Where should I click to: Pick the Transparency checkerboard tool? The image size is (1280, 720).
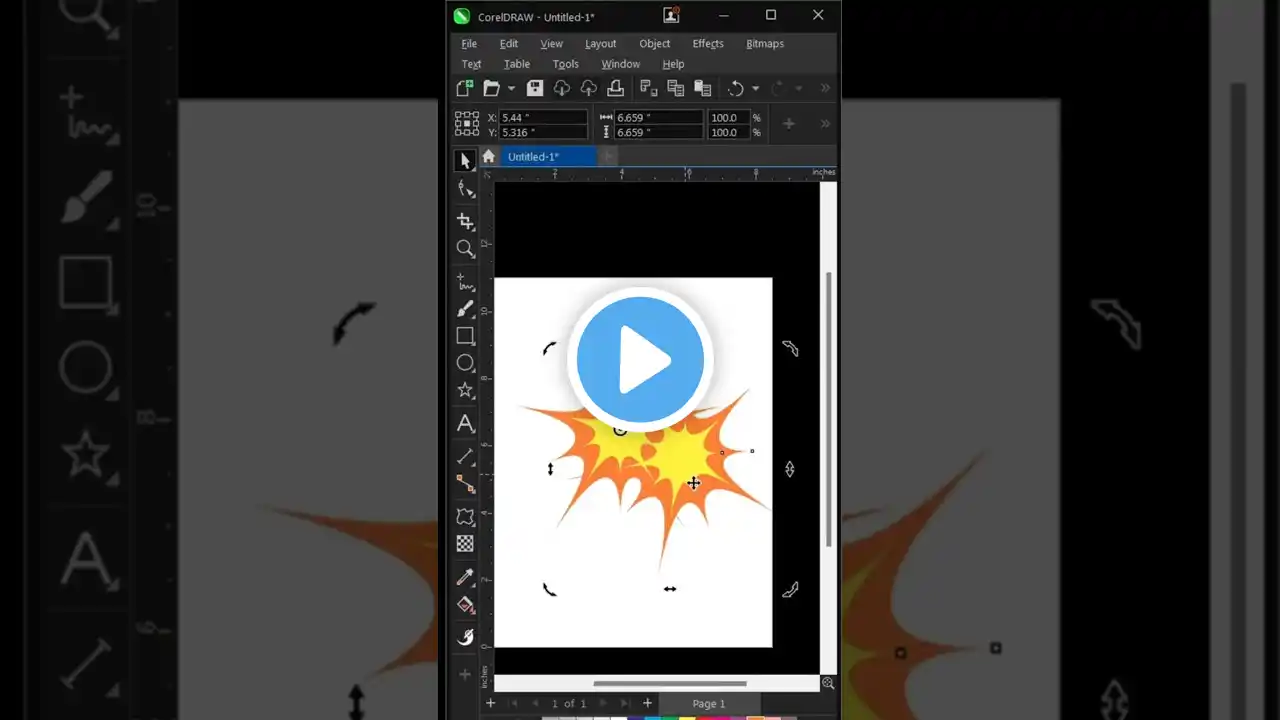(x=465, y=543)
